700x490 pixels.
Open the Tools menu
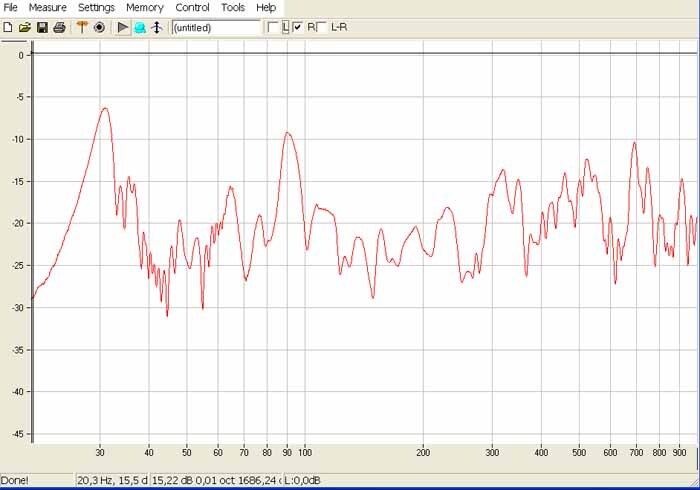(x=233, y=7)
